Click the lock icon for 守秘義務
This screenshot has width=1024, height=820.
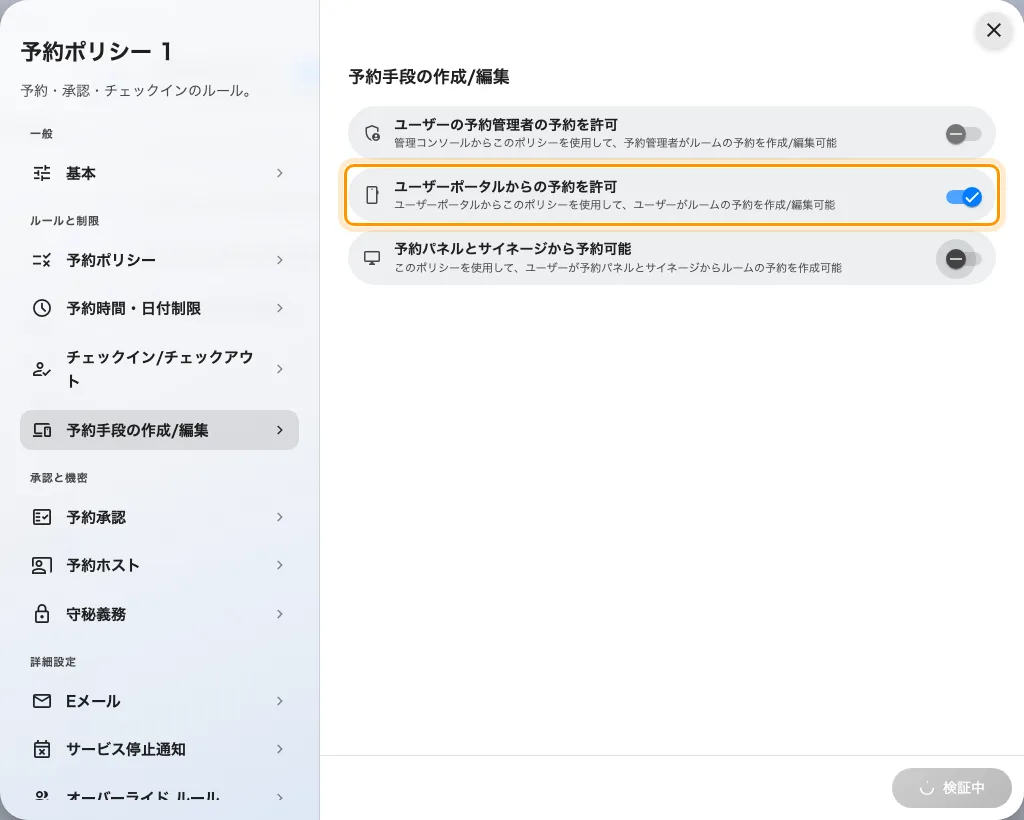(x=42, y=614)
